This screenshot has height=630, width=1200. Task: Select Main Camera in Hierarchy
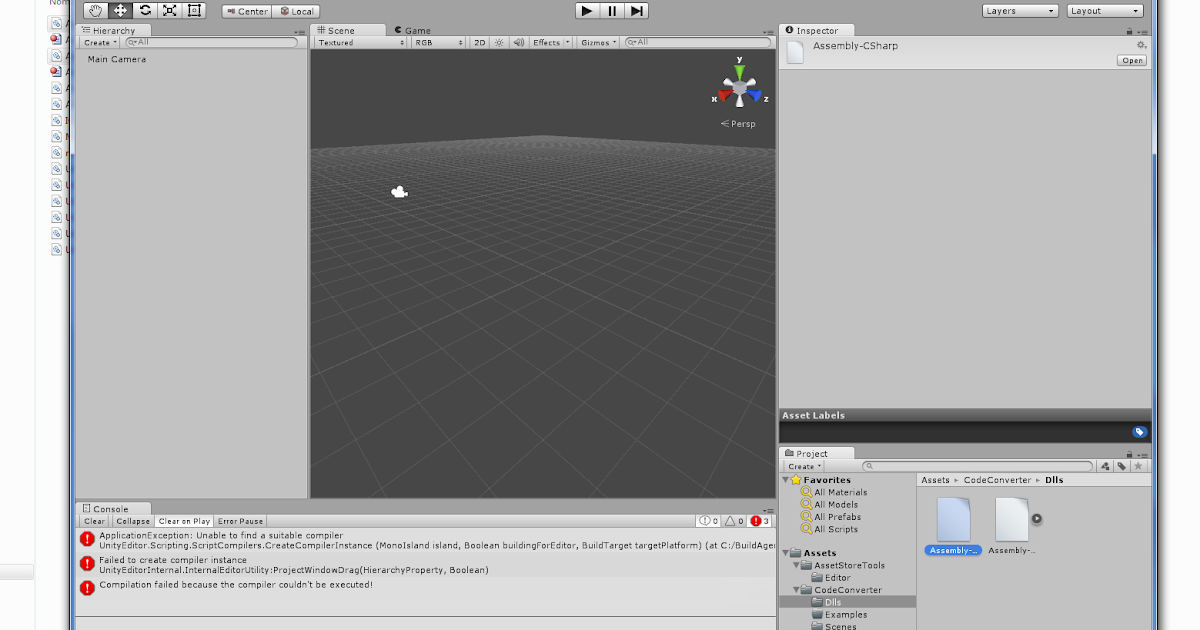pos(117,59)
